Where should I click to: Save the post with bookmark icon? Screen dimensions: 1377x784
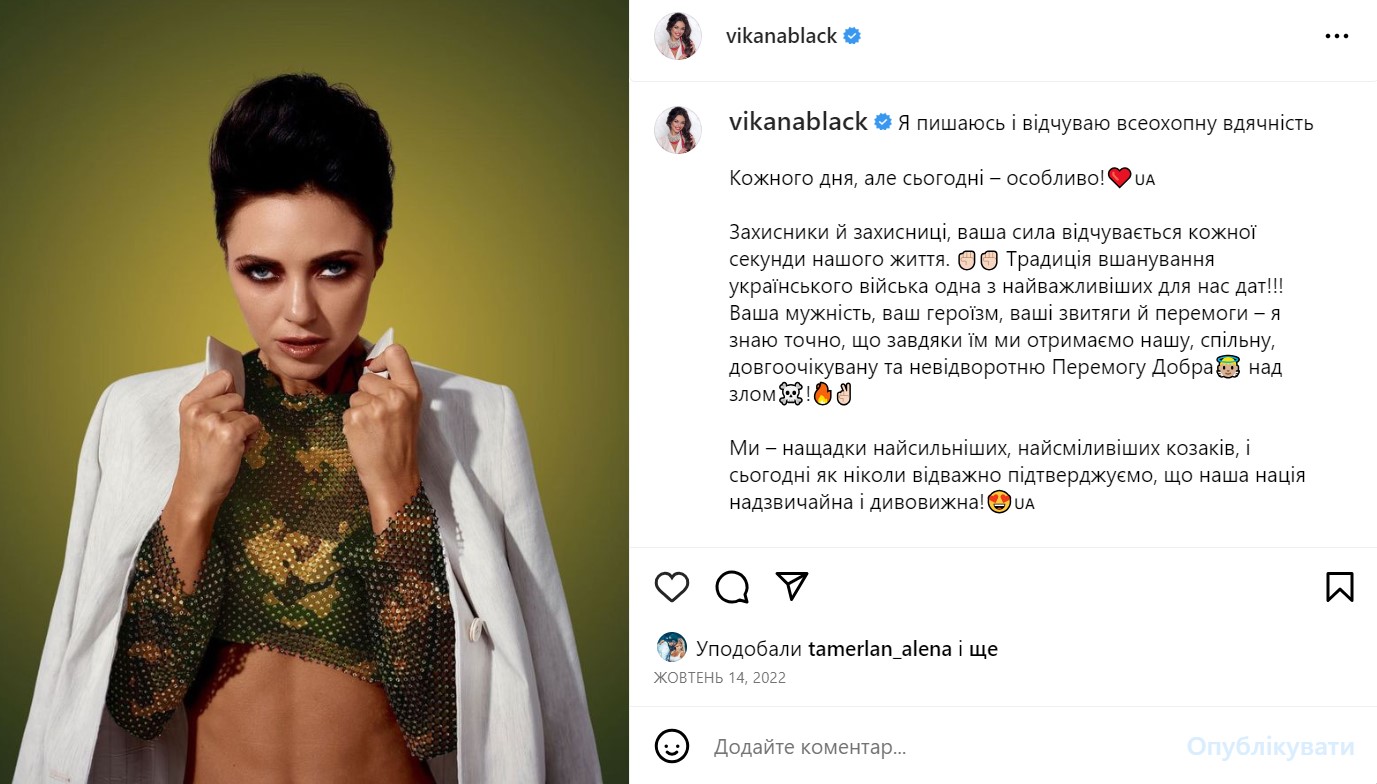click(x=1340, y=586)
